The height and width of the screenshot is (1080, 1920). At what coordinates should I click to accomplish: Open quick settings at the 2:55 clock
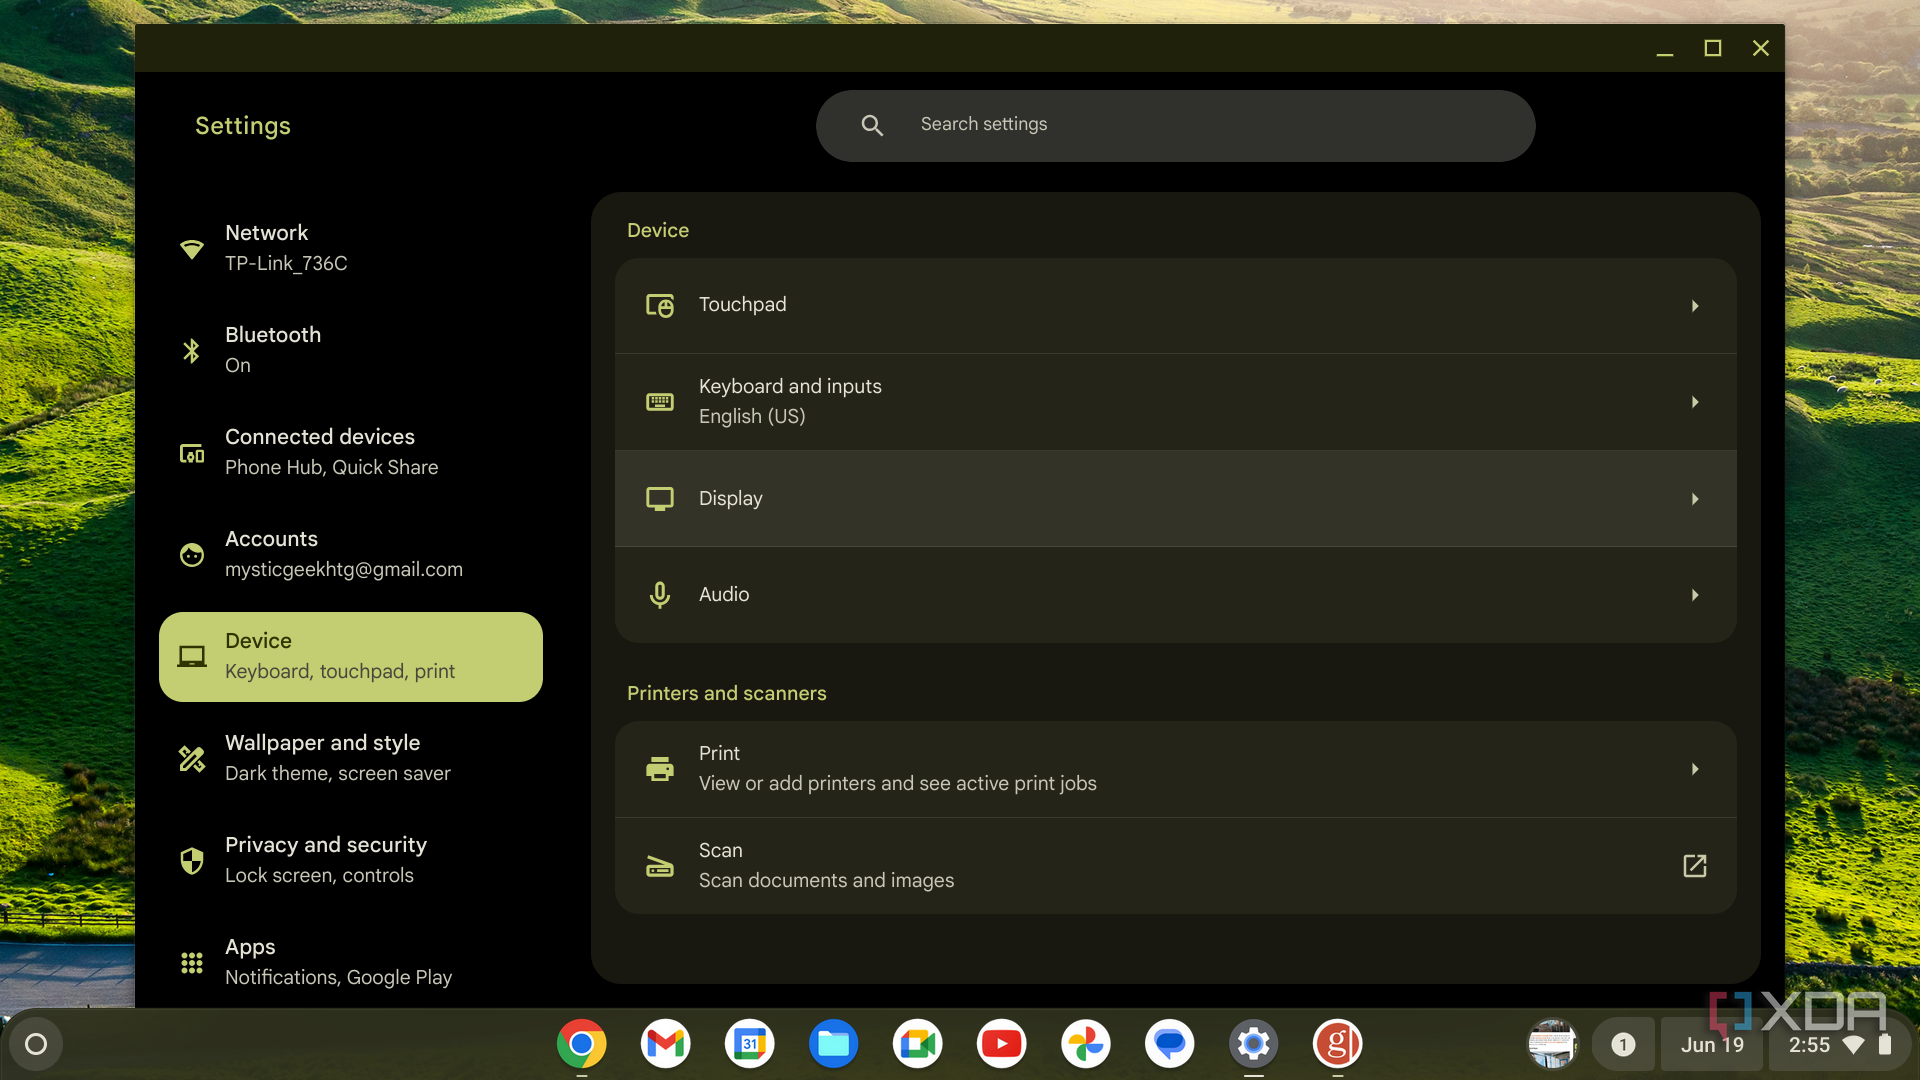tap(1838, 1045)
